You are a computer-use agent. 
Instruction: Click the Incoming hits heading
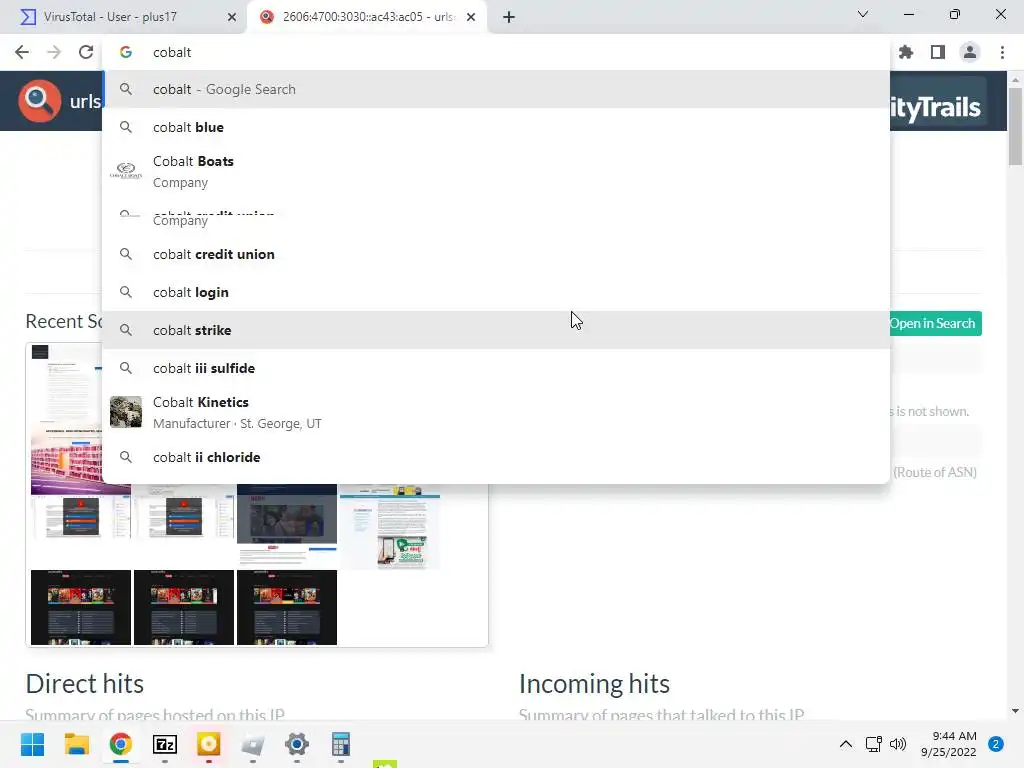pyautogui.click(x=594, y=684)
